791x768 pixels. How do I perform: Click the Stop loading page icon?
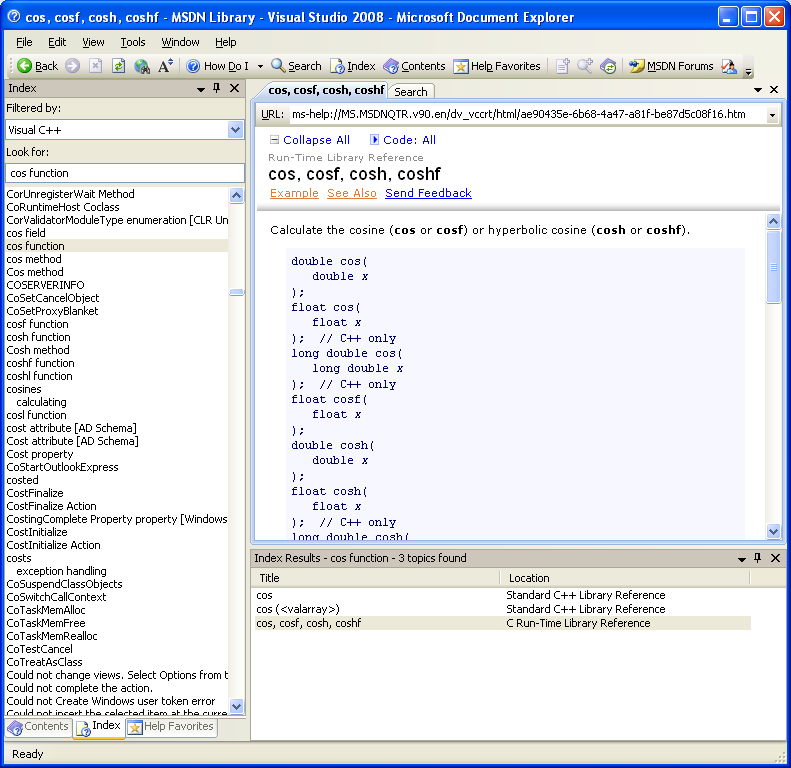[95, 66]
